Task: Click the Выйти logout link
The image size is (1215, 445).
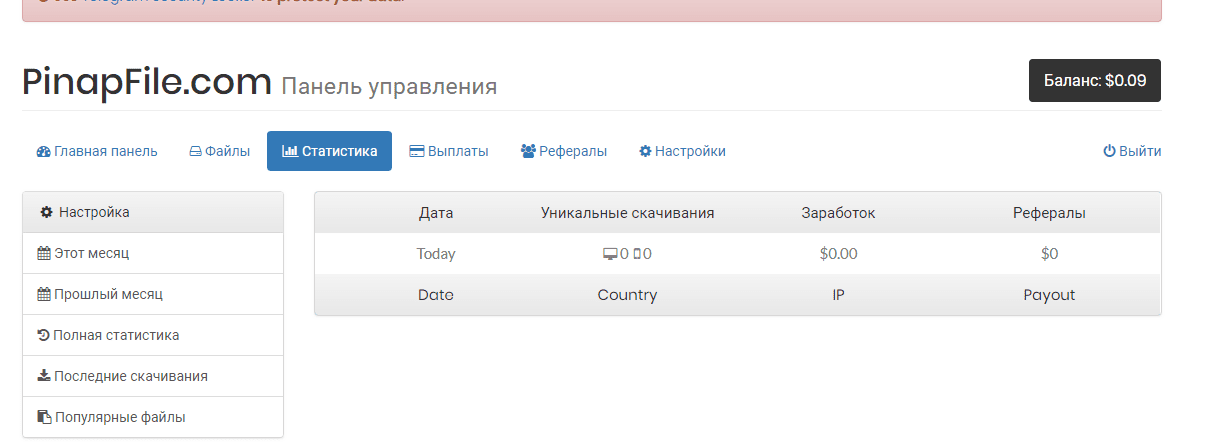Action: 1132,151
